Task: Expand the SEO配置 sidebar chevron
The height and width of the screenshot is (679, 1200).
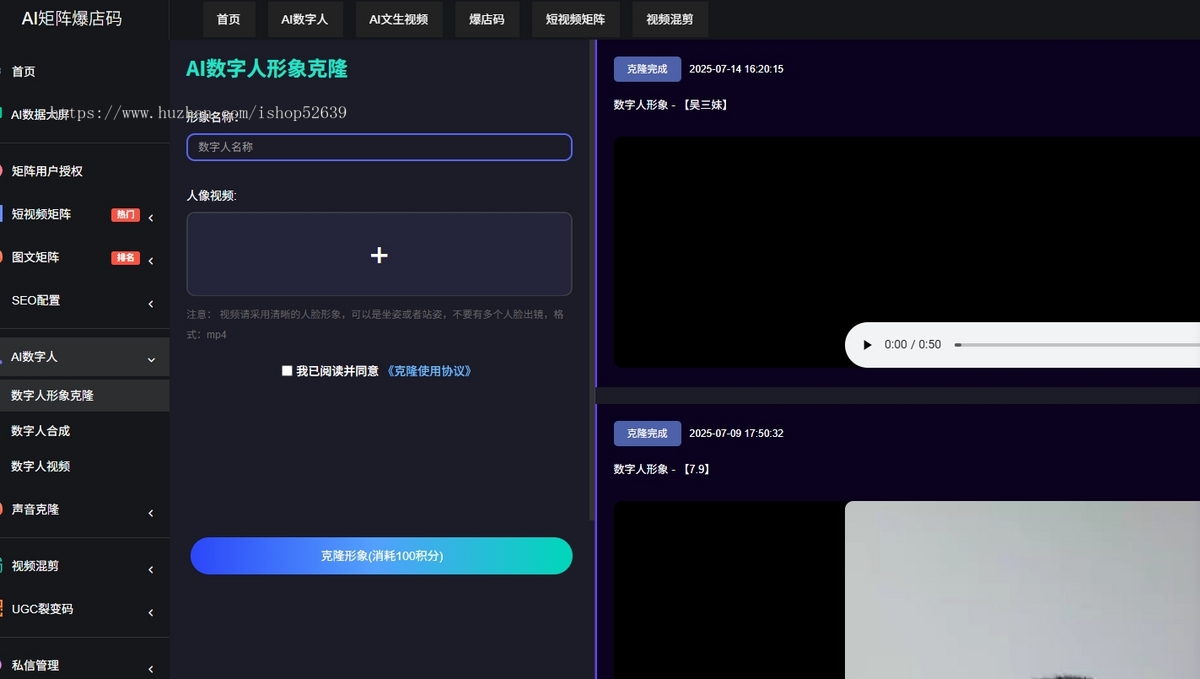Action: pos(151,303)
